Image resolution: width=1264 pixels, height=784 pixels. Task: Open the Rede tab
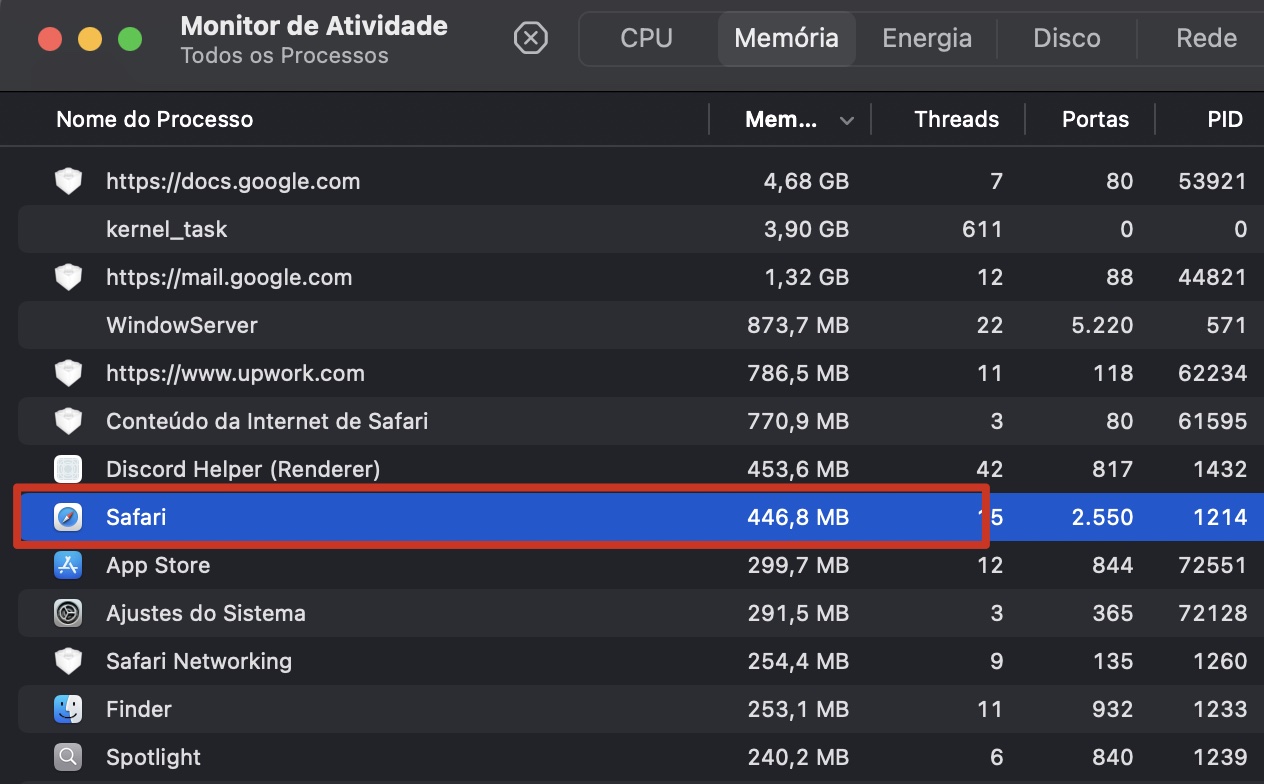(x=1206, y=38)
